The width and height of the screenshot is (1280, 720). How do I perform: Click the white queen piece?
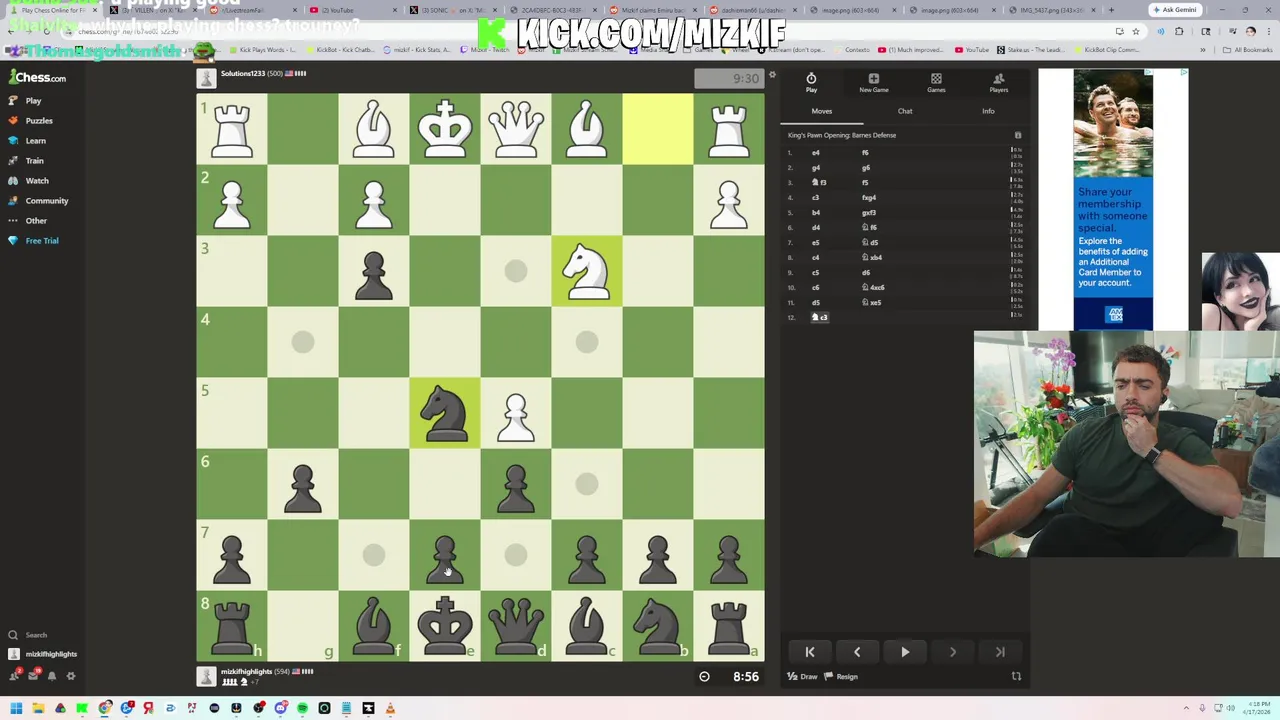click(516, 129)
